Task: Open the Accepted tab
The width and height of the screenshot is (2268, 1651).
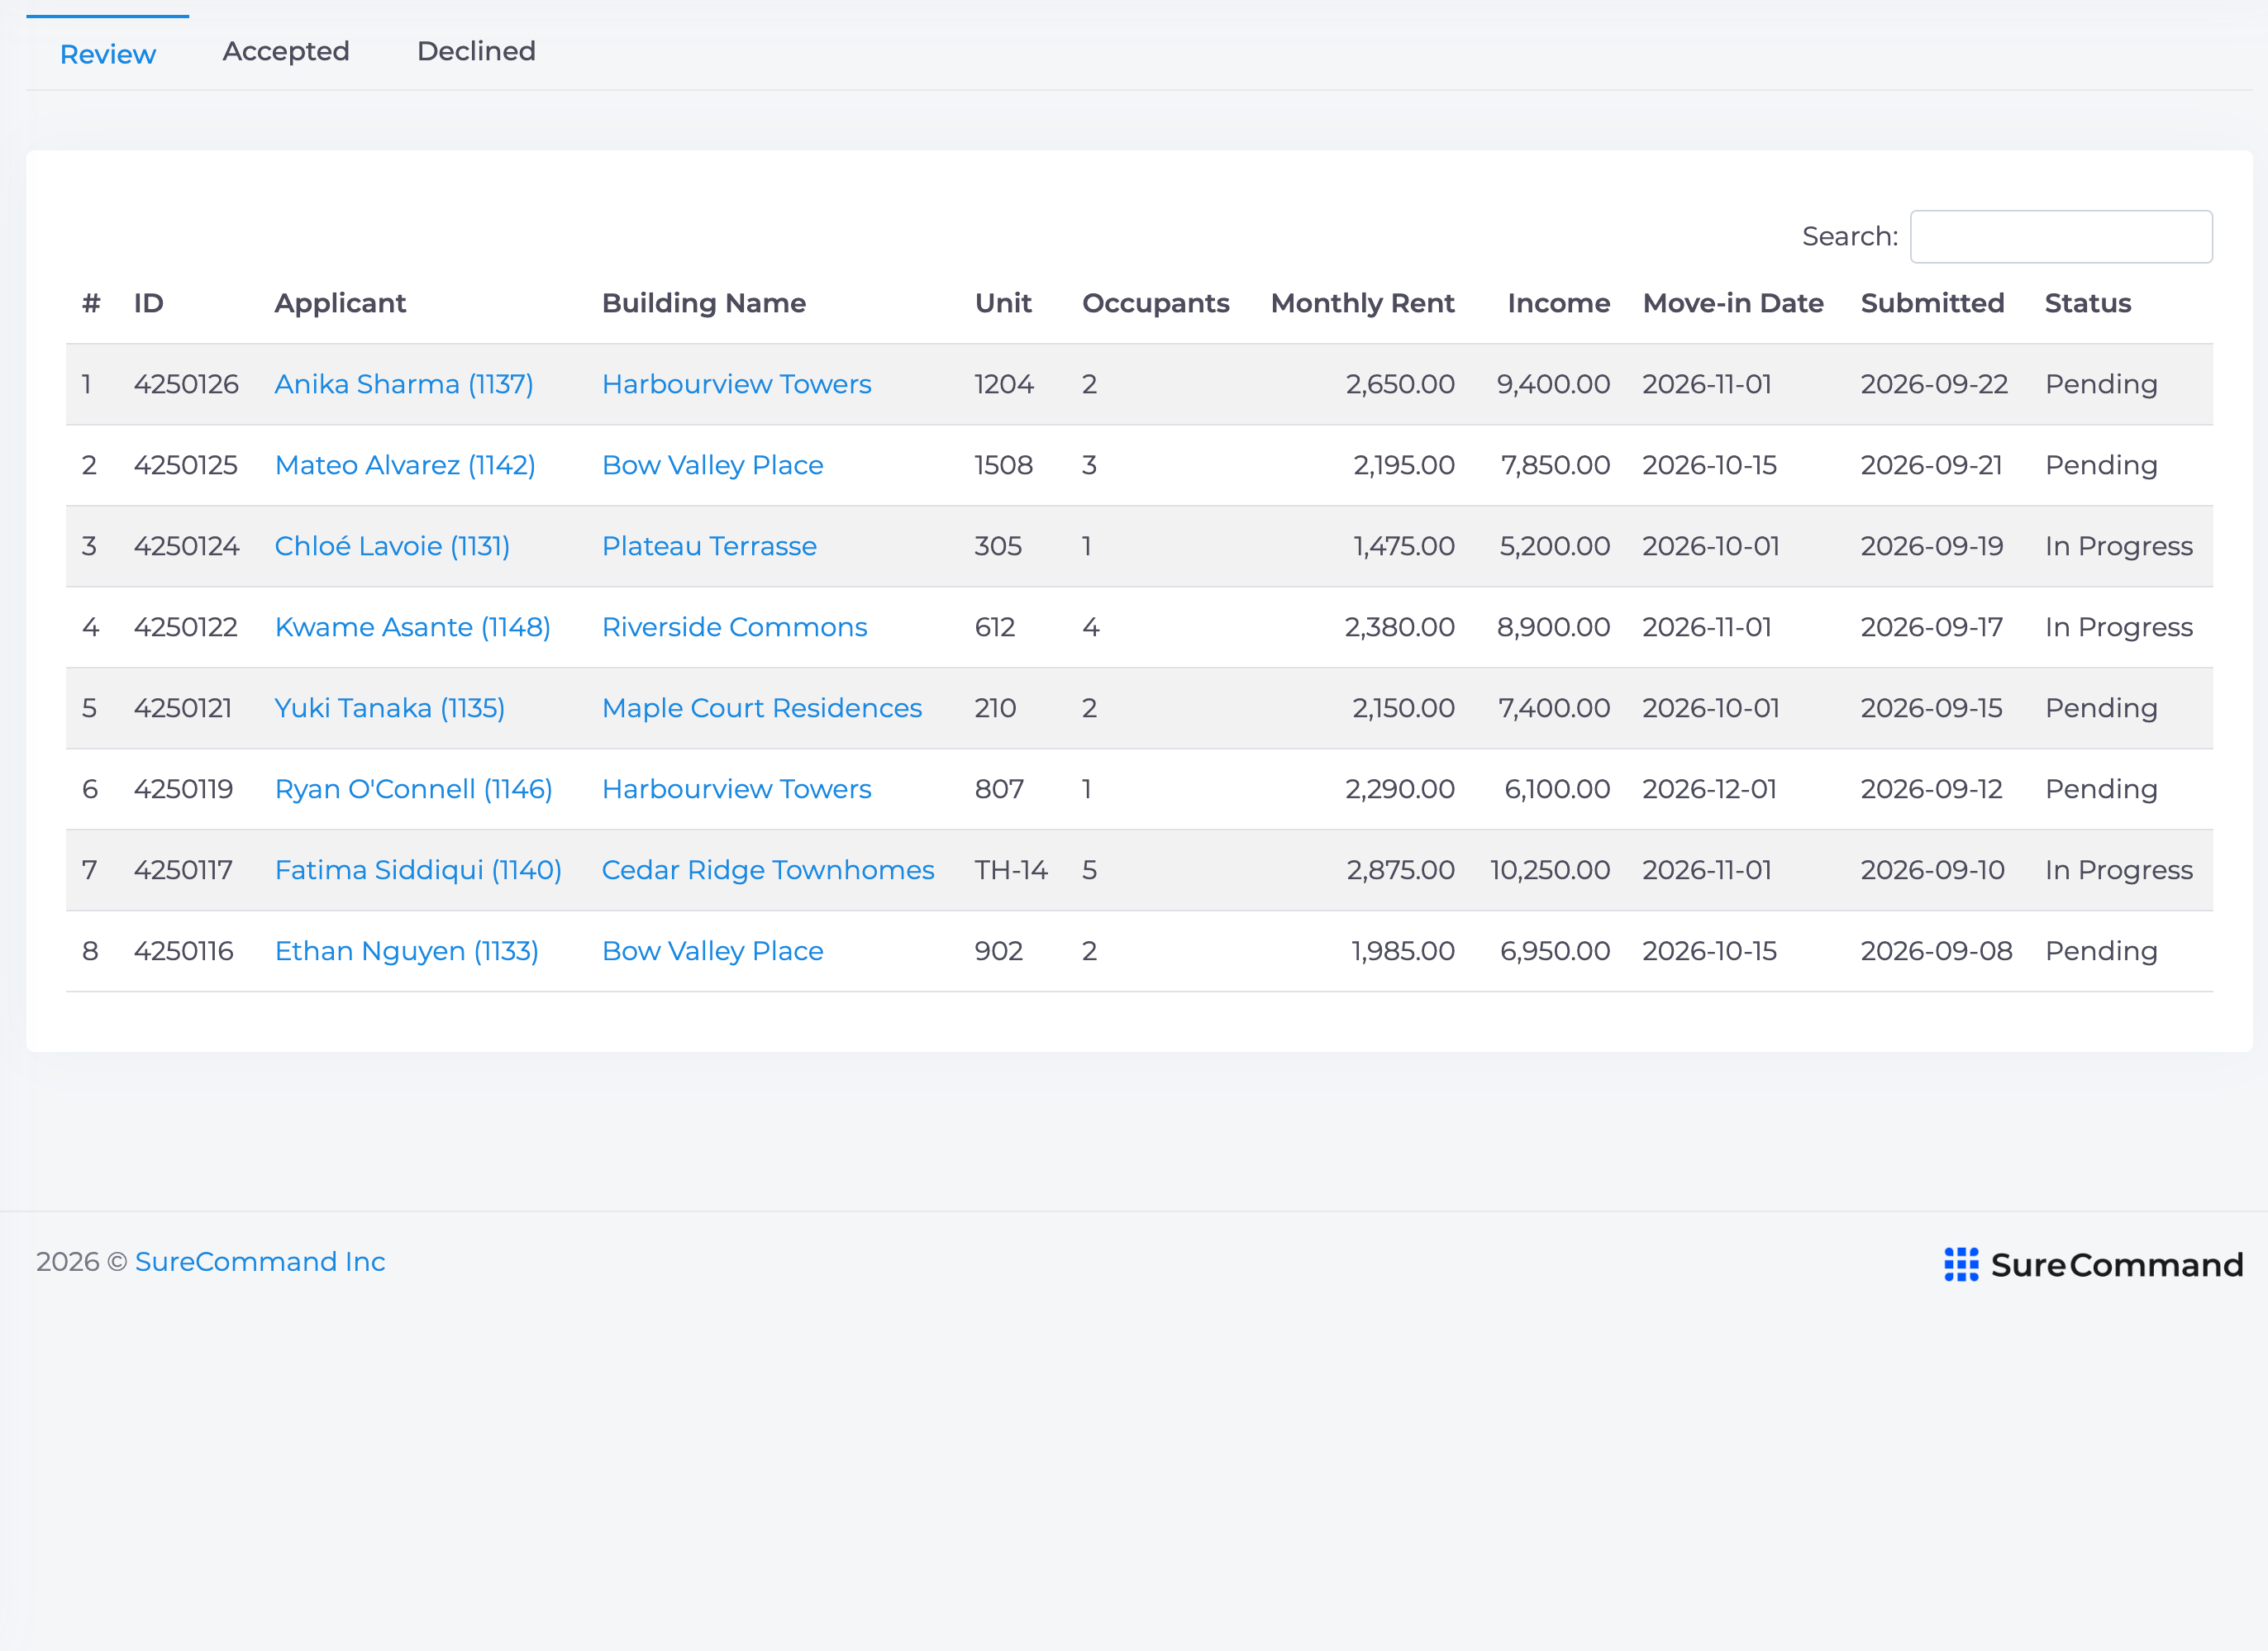Action: click(286, 51)
